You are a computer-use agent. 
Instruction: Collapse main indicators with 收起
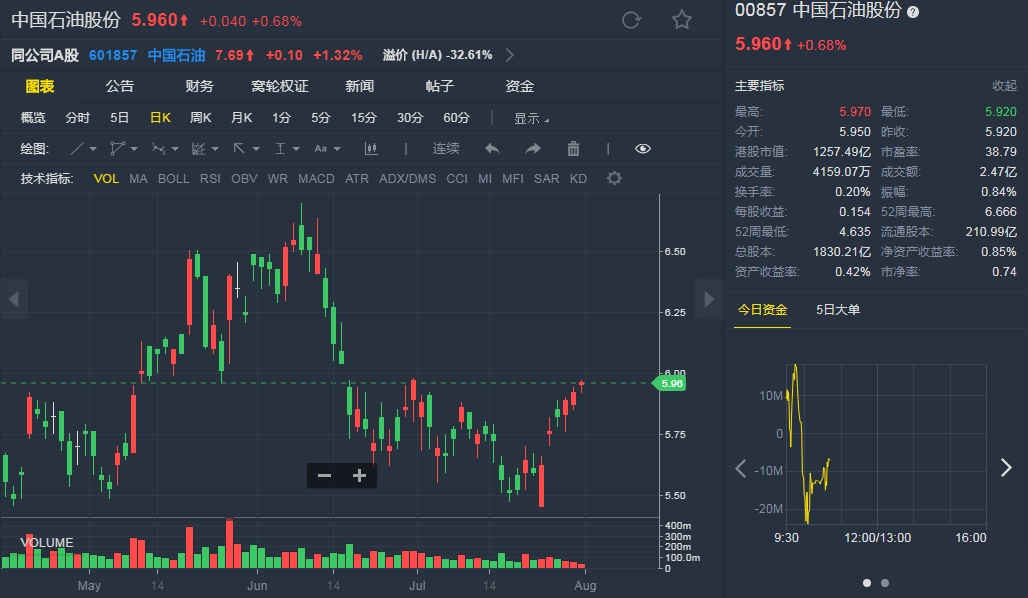pyautogui.click(x=1004, y=86)
